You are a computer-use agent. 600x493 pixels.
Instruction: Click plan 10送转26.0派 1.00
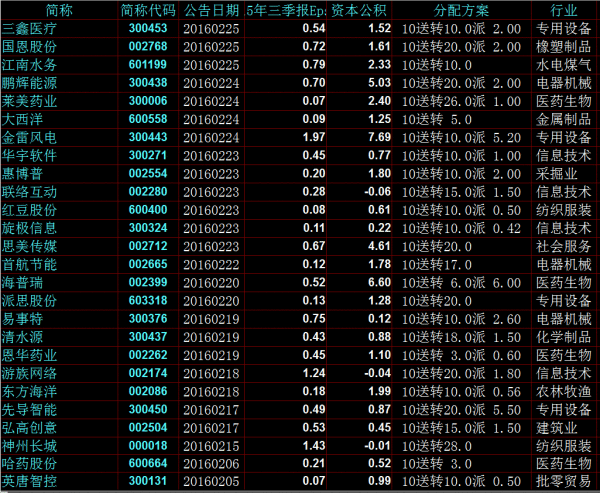click(461, 101)
